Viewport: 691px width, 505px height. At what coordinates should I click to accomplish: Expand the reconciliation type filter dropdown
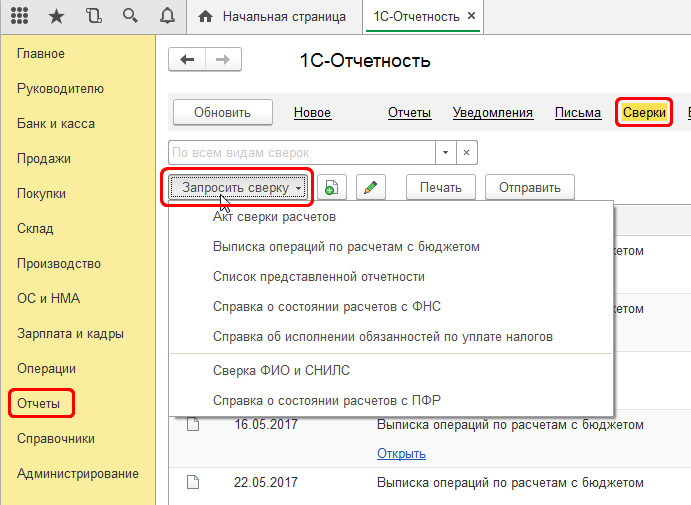pos(446,153)
